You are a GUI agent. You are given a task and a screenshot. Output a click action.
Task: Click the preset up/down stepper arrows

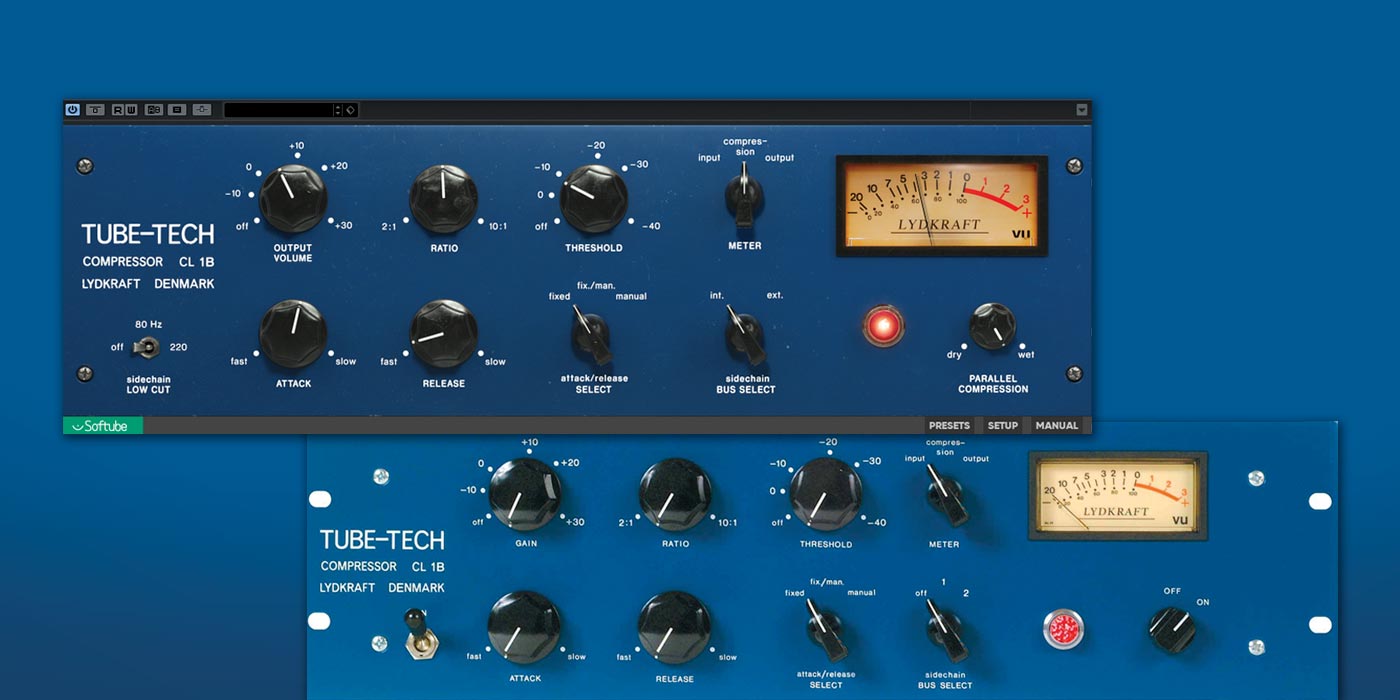[338, 110]
